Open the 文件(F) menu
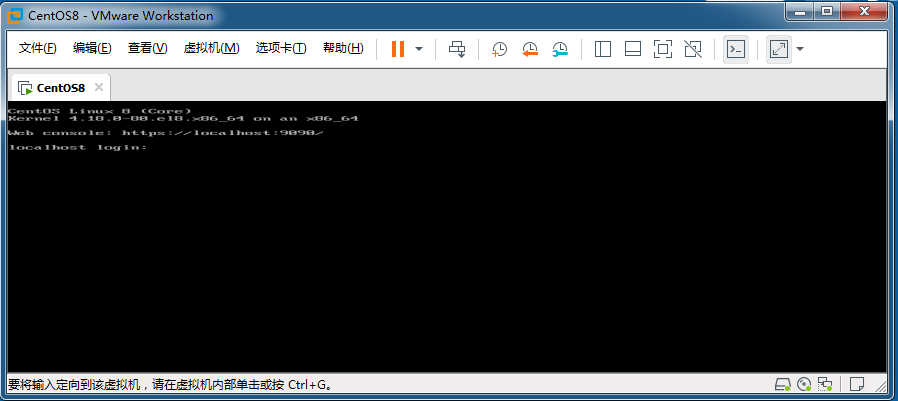Screen dimensions: 898x401 [x=38, y=48]
